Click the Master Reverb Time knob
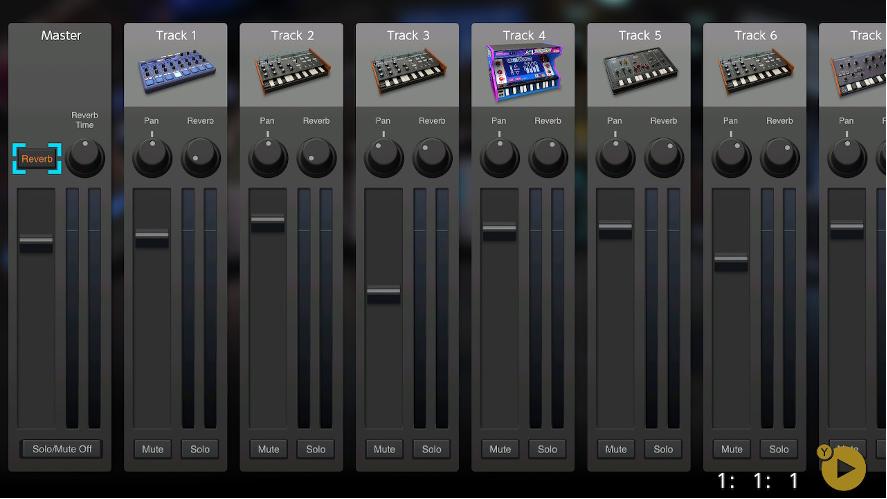The image size is (887, 499). click(85, 157)
